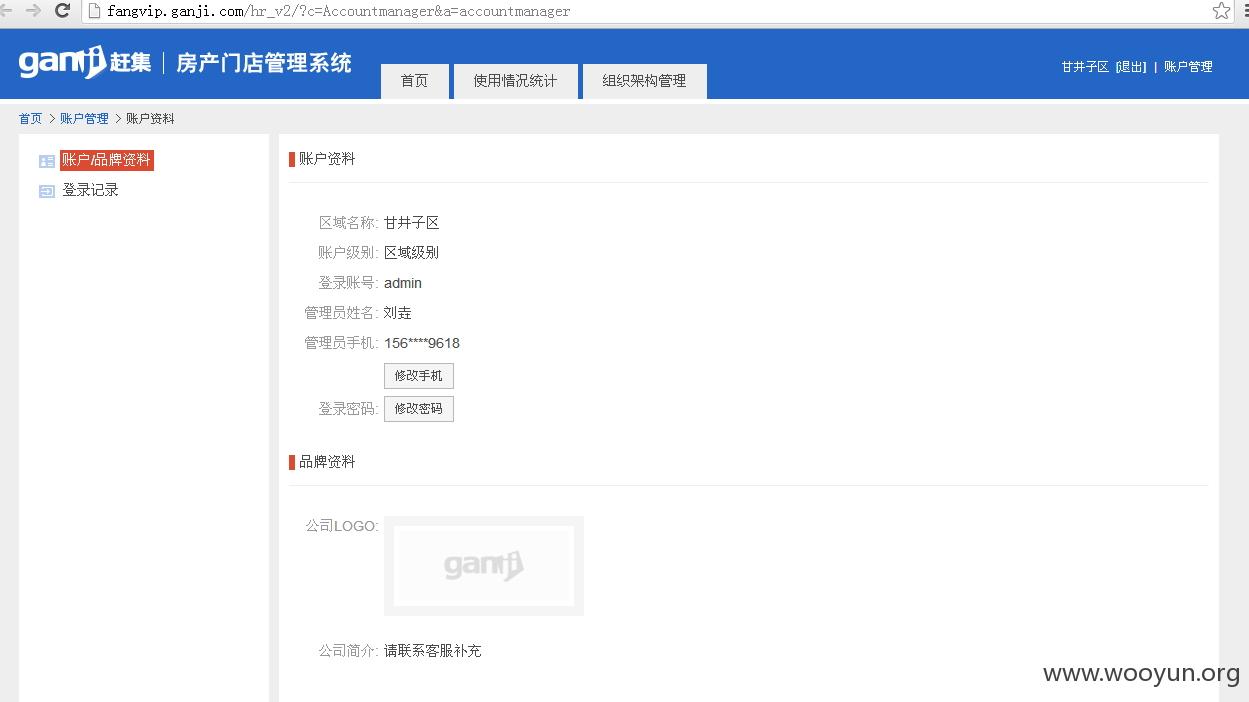Focus the browser address bar URL
Screen dimensions: 1249x702
pos(338,11)
